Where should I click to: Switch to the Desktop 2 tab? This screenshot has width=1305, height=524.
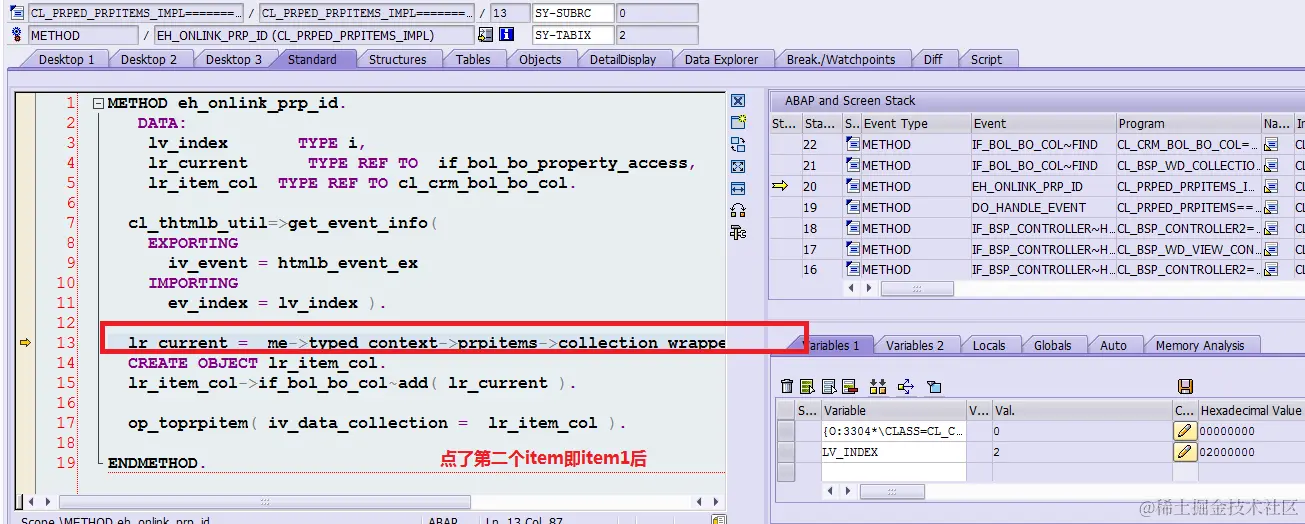[x=149, y=59]
